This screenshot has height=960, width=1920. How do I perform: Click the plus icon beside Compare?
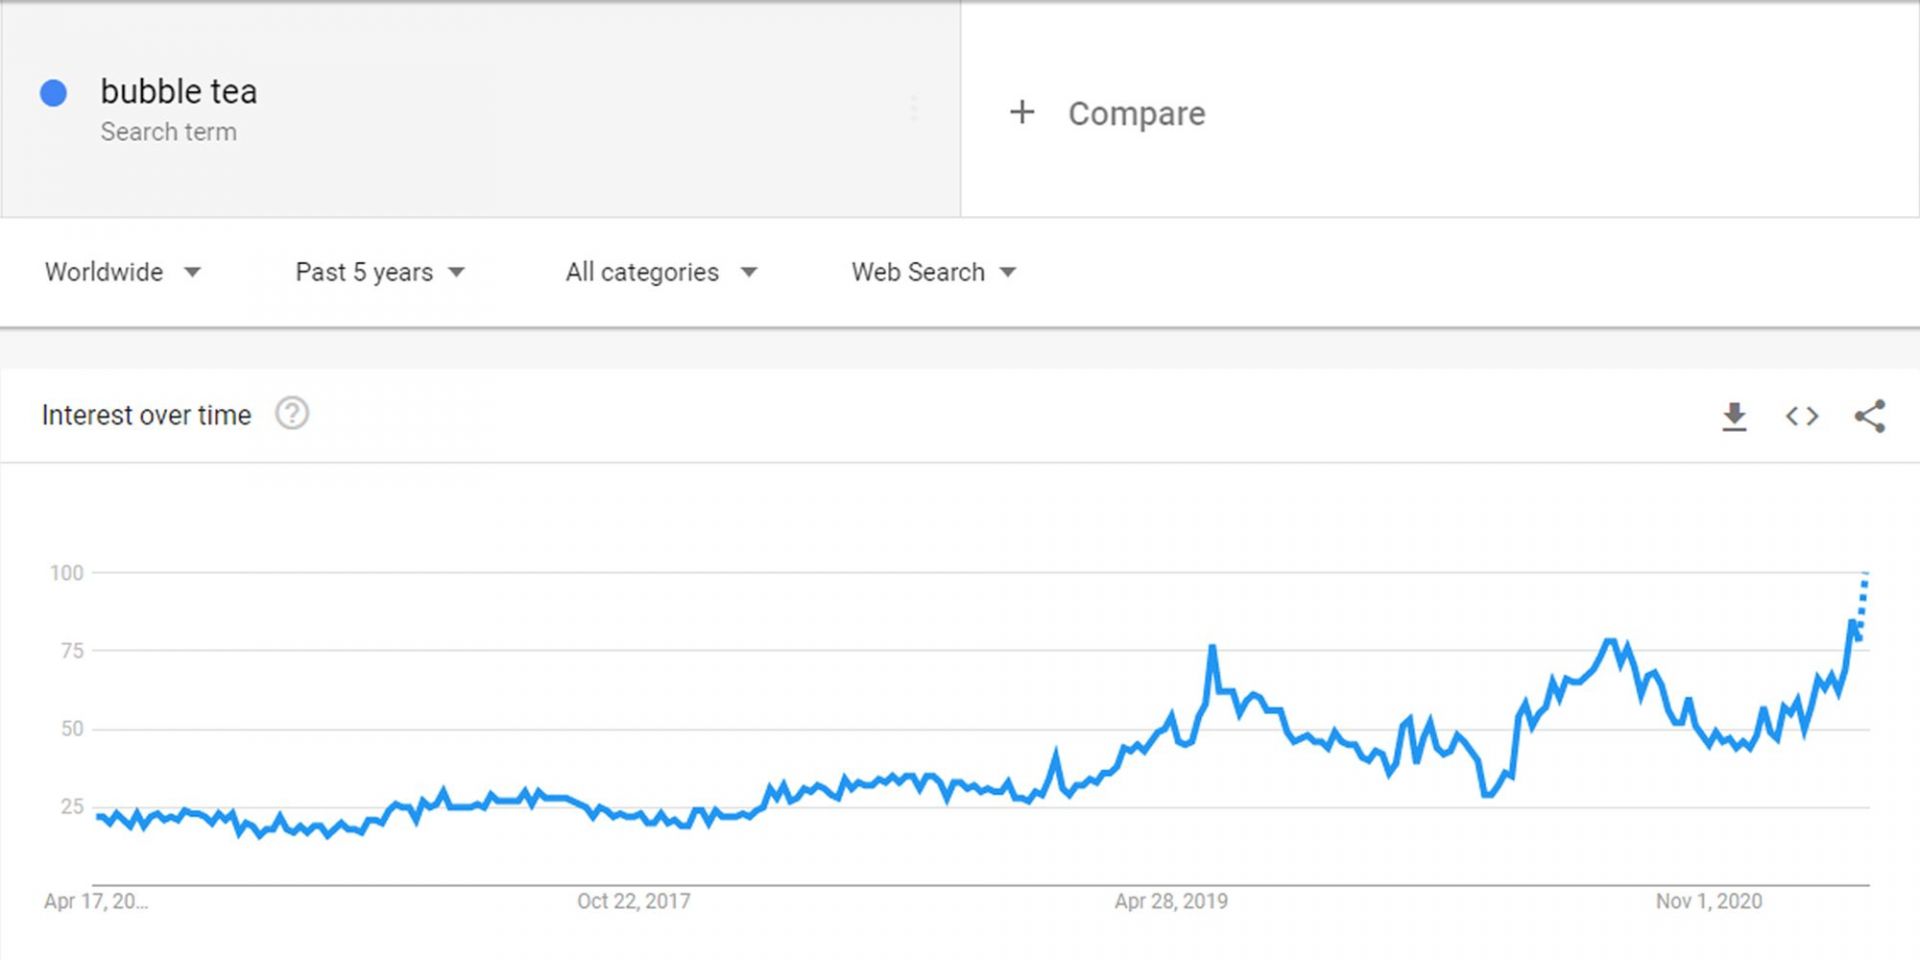1022,112
